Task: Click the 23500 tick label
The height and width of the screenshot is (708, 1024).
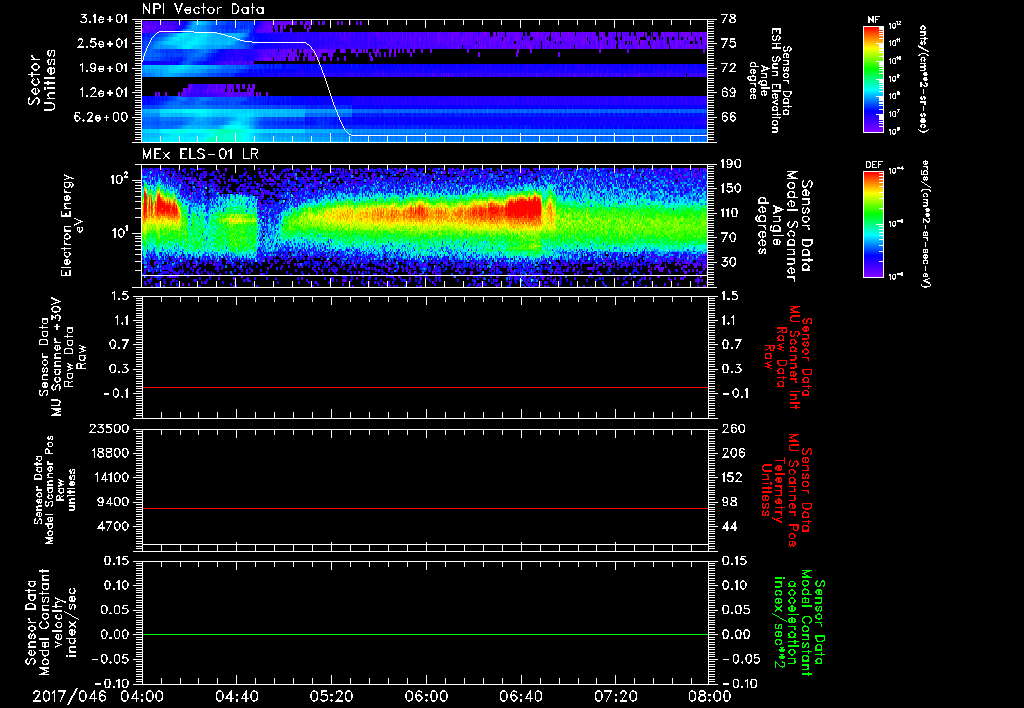Action: (x=108, y=429)
